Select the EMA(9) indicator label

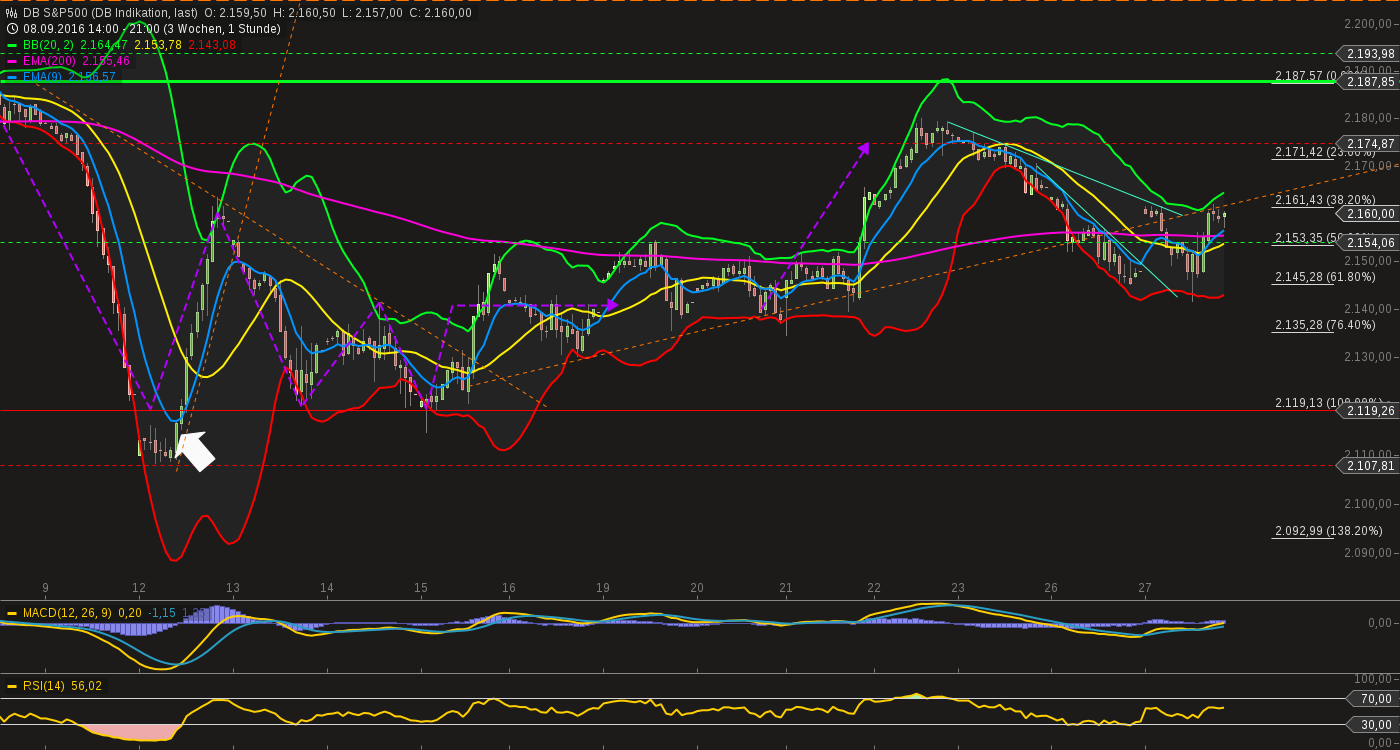point(43,77)
